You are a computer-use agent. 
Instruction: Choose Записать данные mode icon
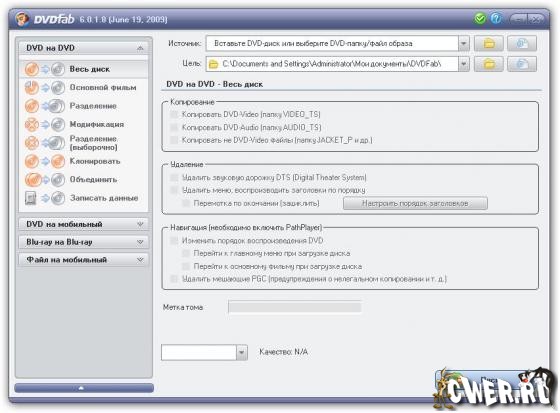(x=45, y=198)
